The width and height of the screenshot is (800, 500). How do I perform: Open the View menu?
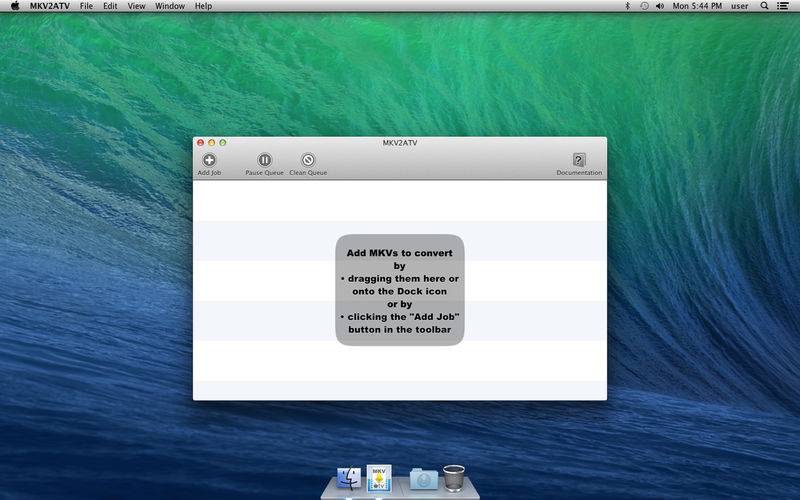click(136, 6)
